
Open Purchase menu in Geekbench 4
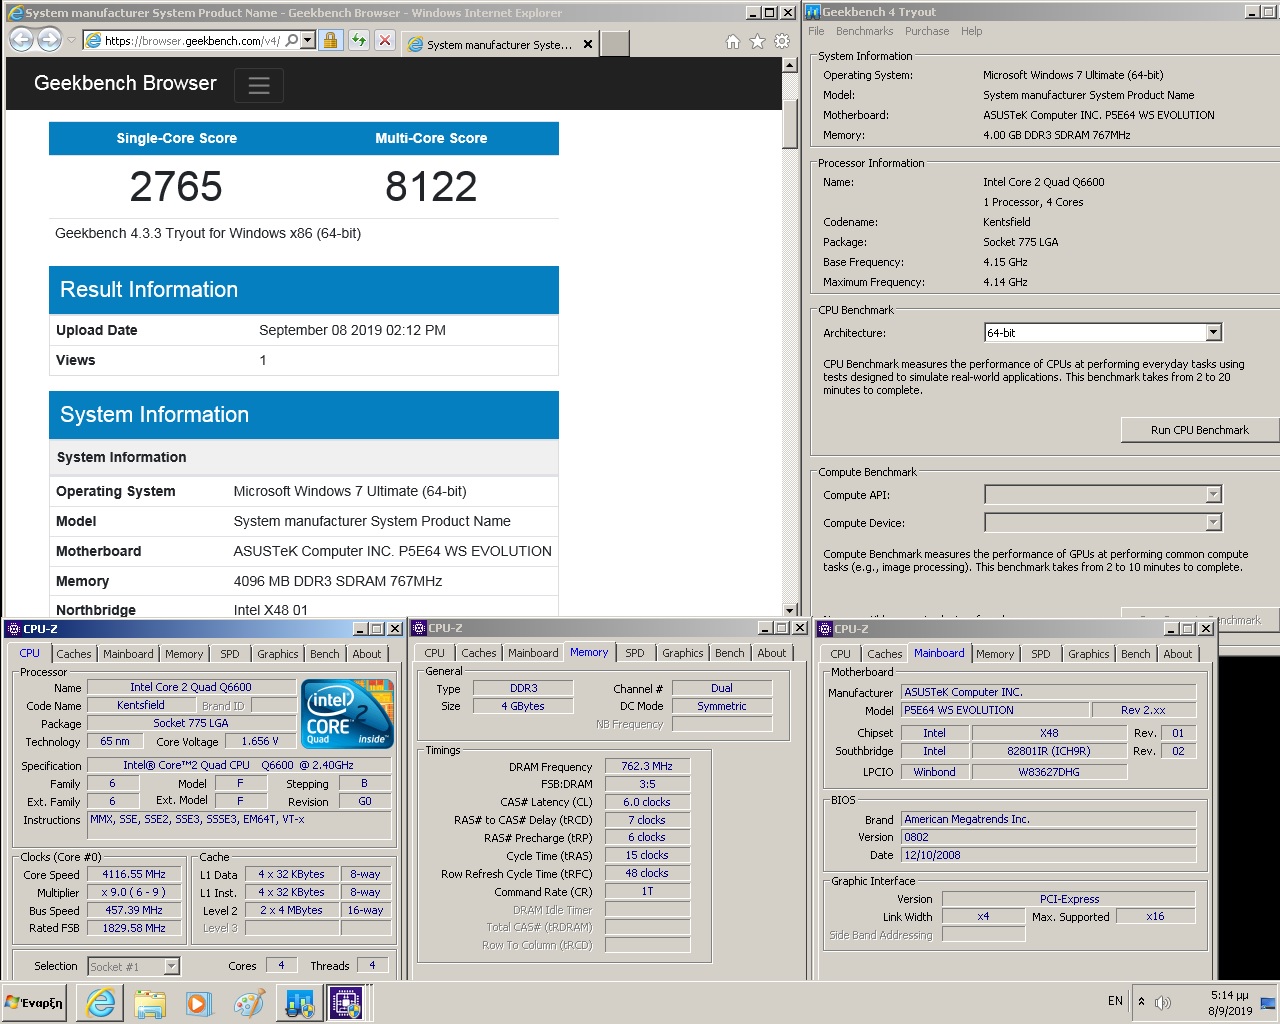(927, 31)
